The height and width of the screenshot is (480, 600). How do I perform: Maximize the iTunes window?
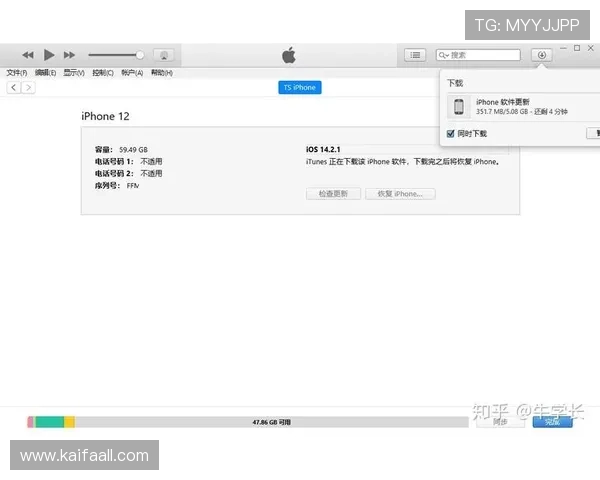point(577,48)
